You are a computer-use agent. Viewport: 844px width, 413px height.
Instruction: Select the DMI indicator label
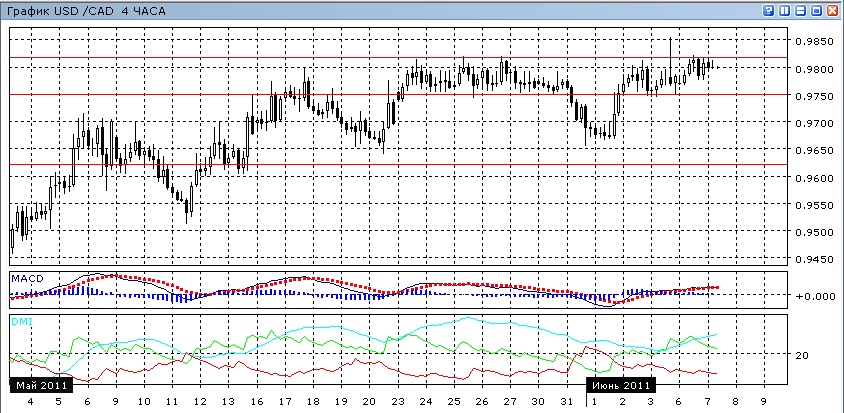(21, 321)
